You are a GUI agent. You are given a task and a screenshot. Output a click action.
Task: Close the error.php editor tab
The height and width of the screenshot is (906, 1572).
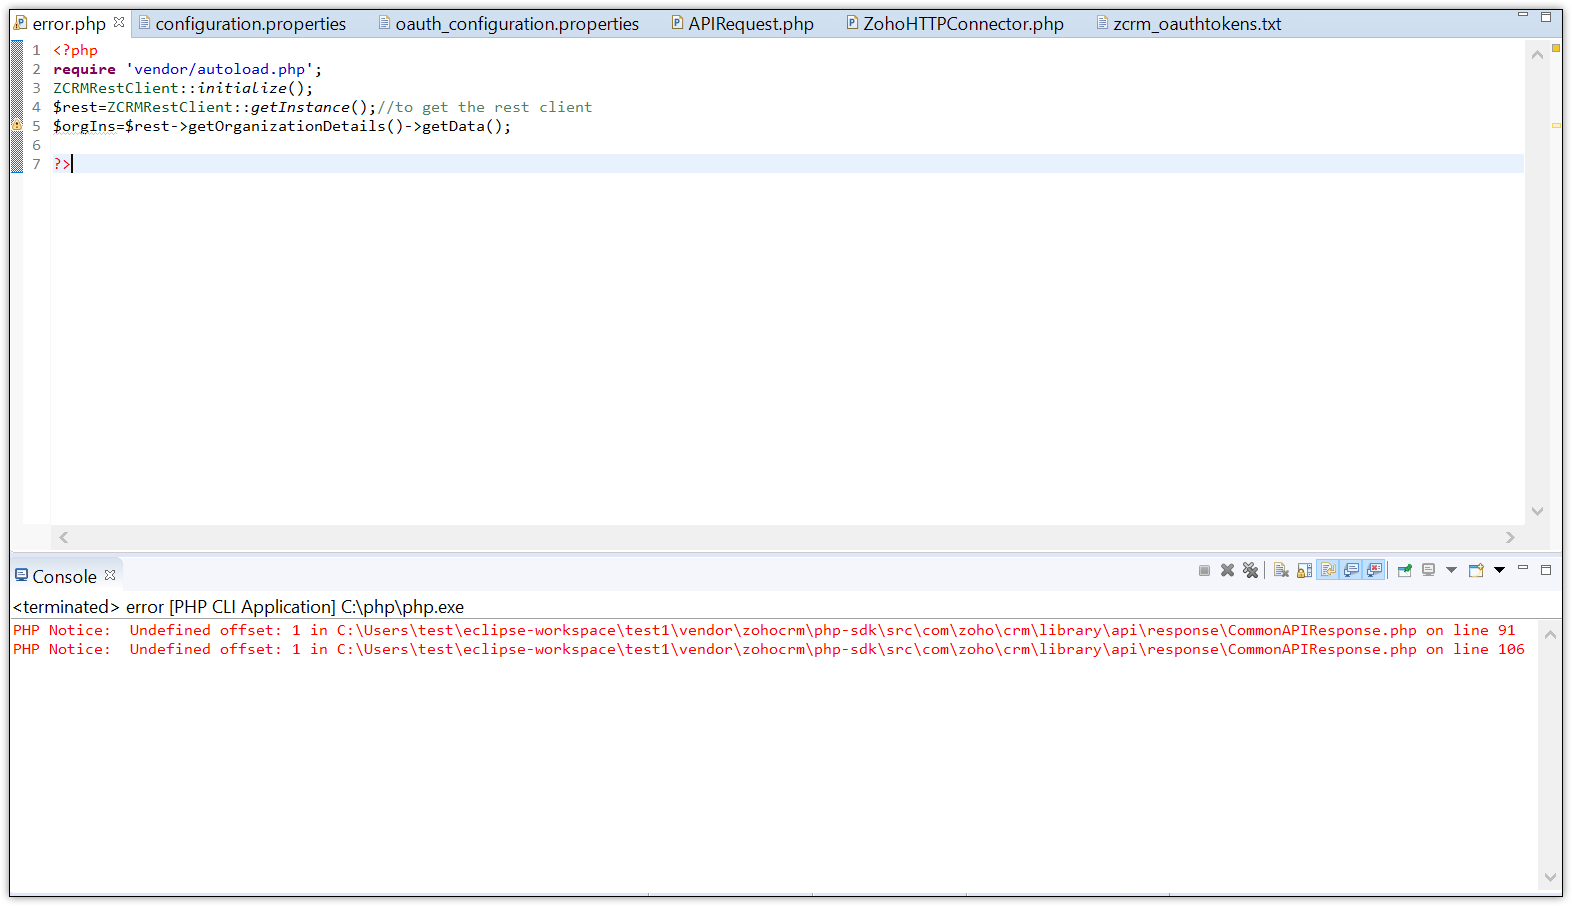point(119,22)
